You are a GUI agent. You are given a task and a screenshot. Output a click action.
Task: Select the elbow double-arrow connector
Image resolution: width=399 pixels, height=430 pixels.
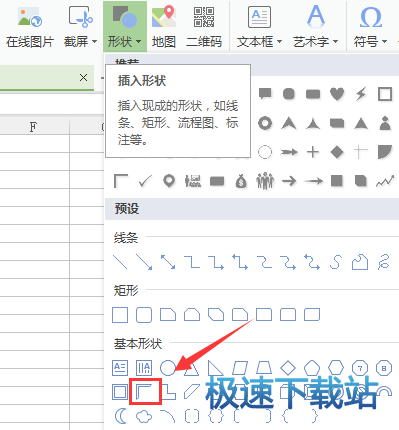click(x=240, y=262)
